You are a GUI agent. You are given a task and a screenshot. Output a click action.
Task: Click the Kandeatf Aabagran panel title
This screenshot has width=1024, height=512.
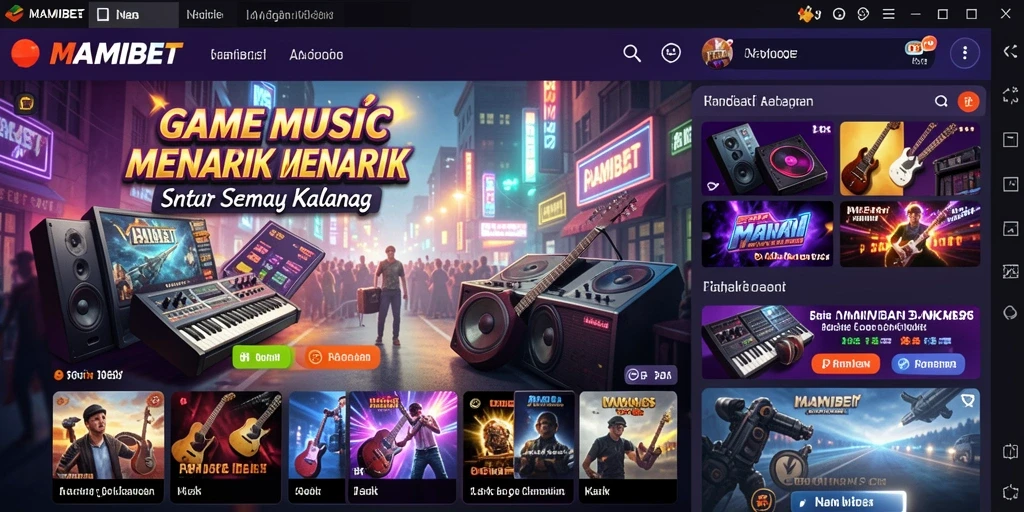point(758,101)
